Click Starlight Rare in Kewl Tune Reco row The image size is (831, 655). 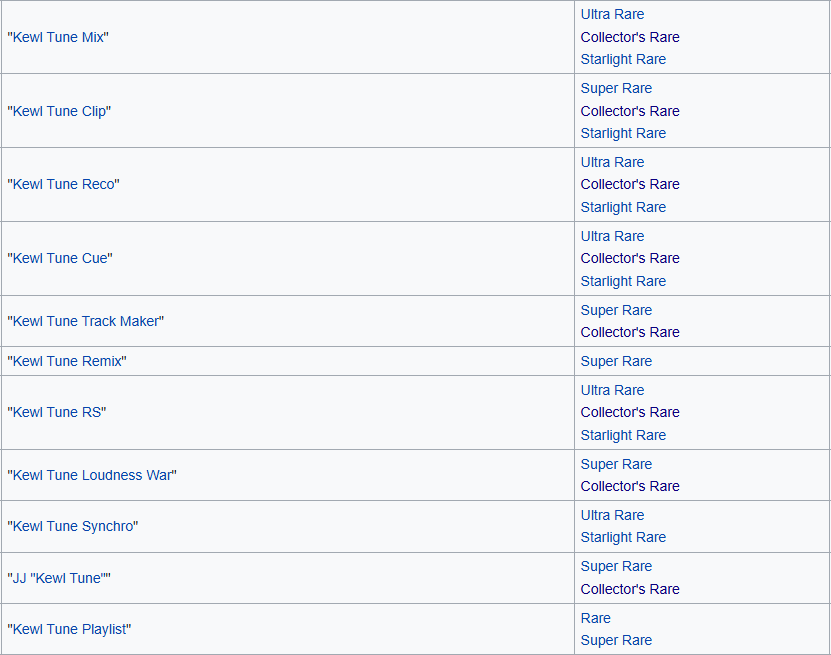click(x=623, y=207)
